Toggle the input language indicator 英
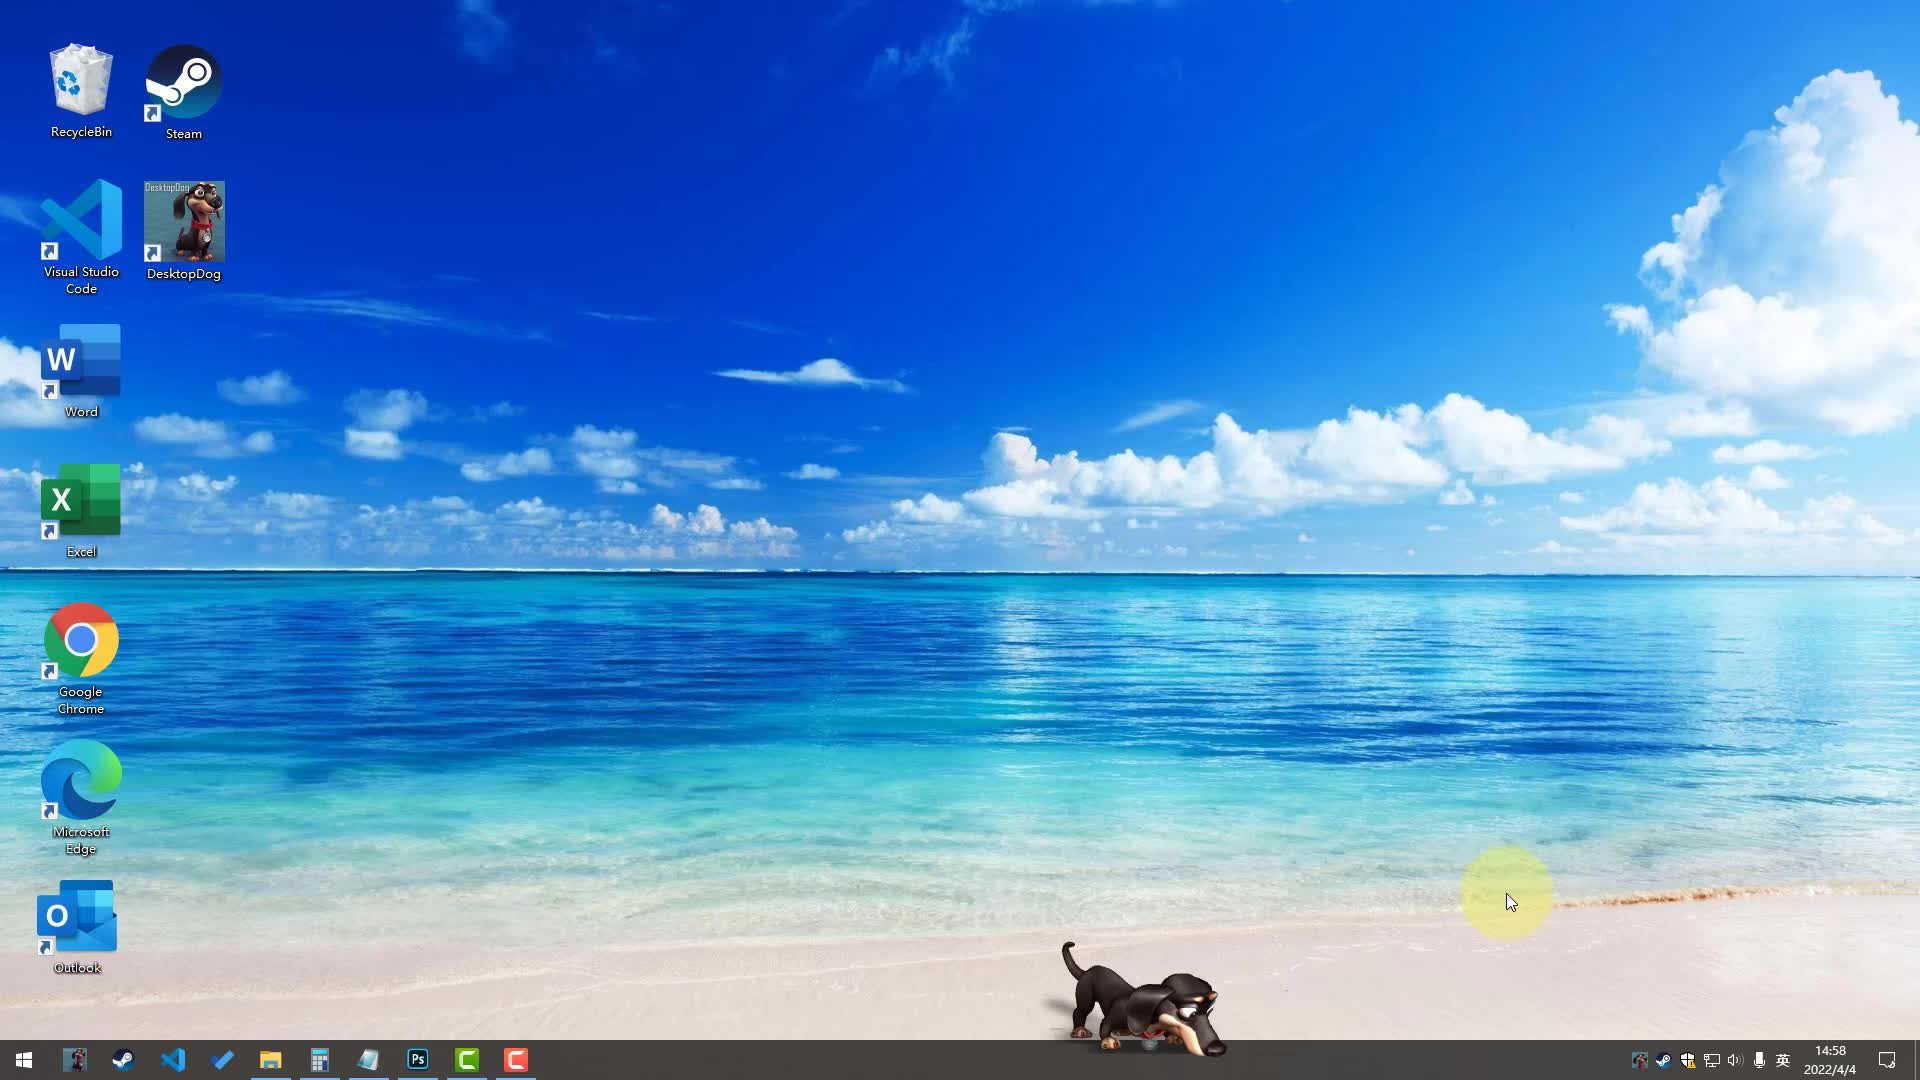 click(1783, 1060)
